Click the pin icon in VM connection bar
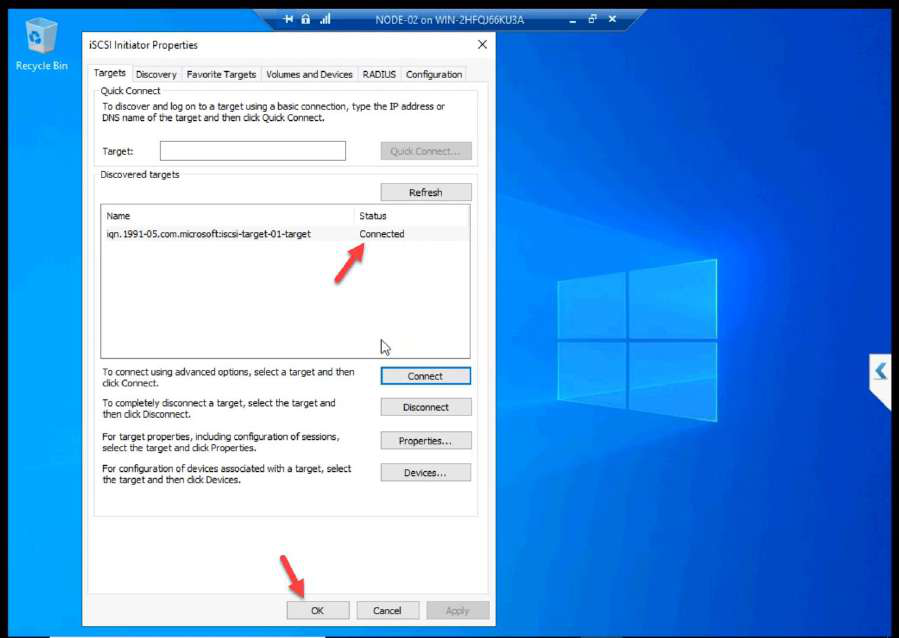Image resolution: width=899 pixels, height=638 pixels. (288, 19)
